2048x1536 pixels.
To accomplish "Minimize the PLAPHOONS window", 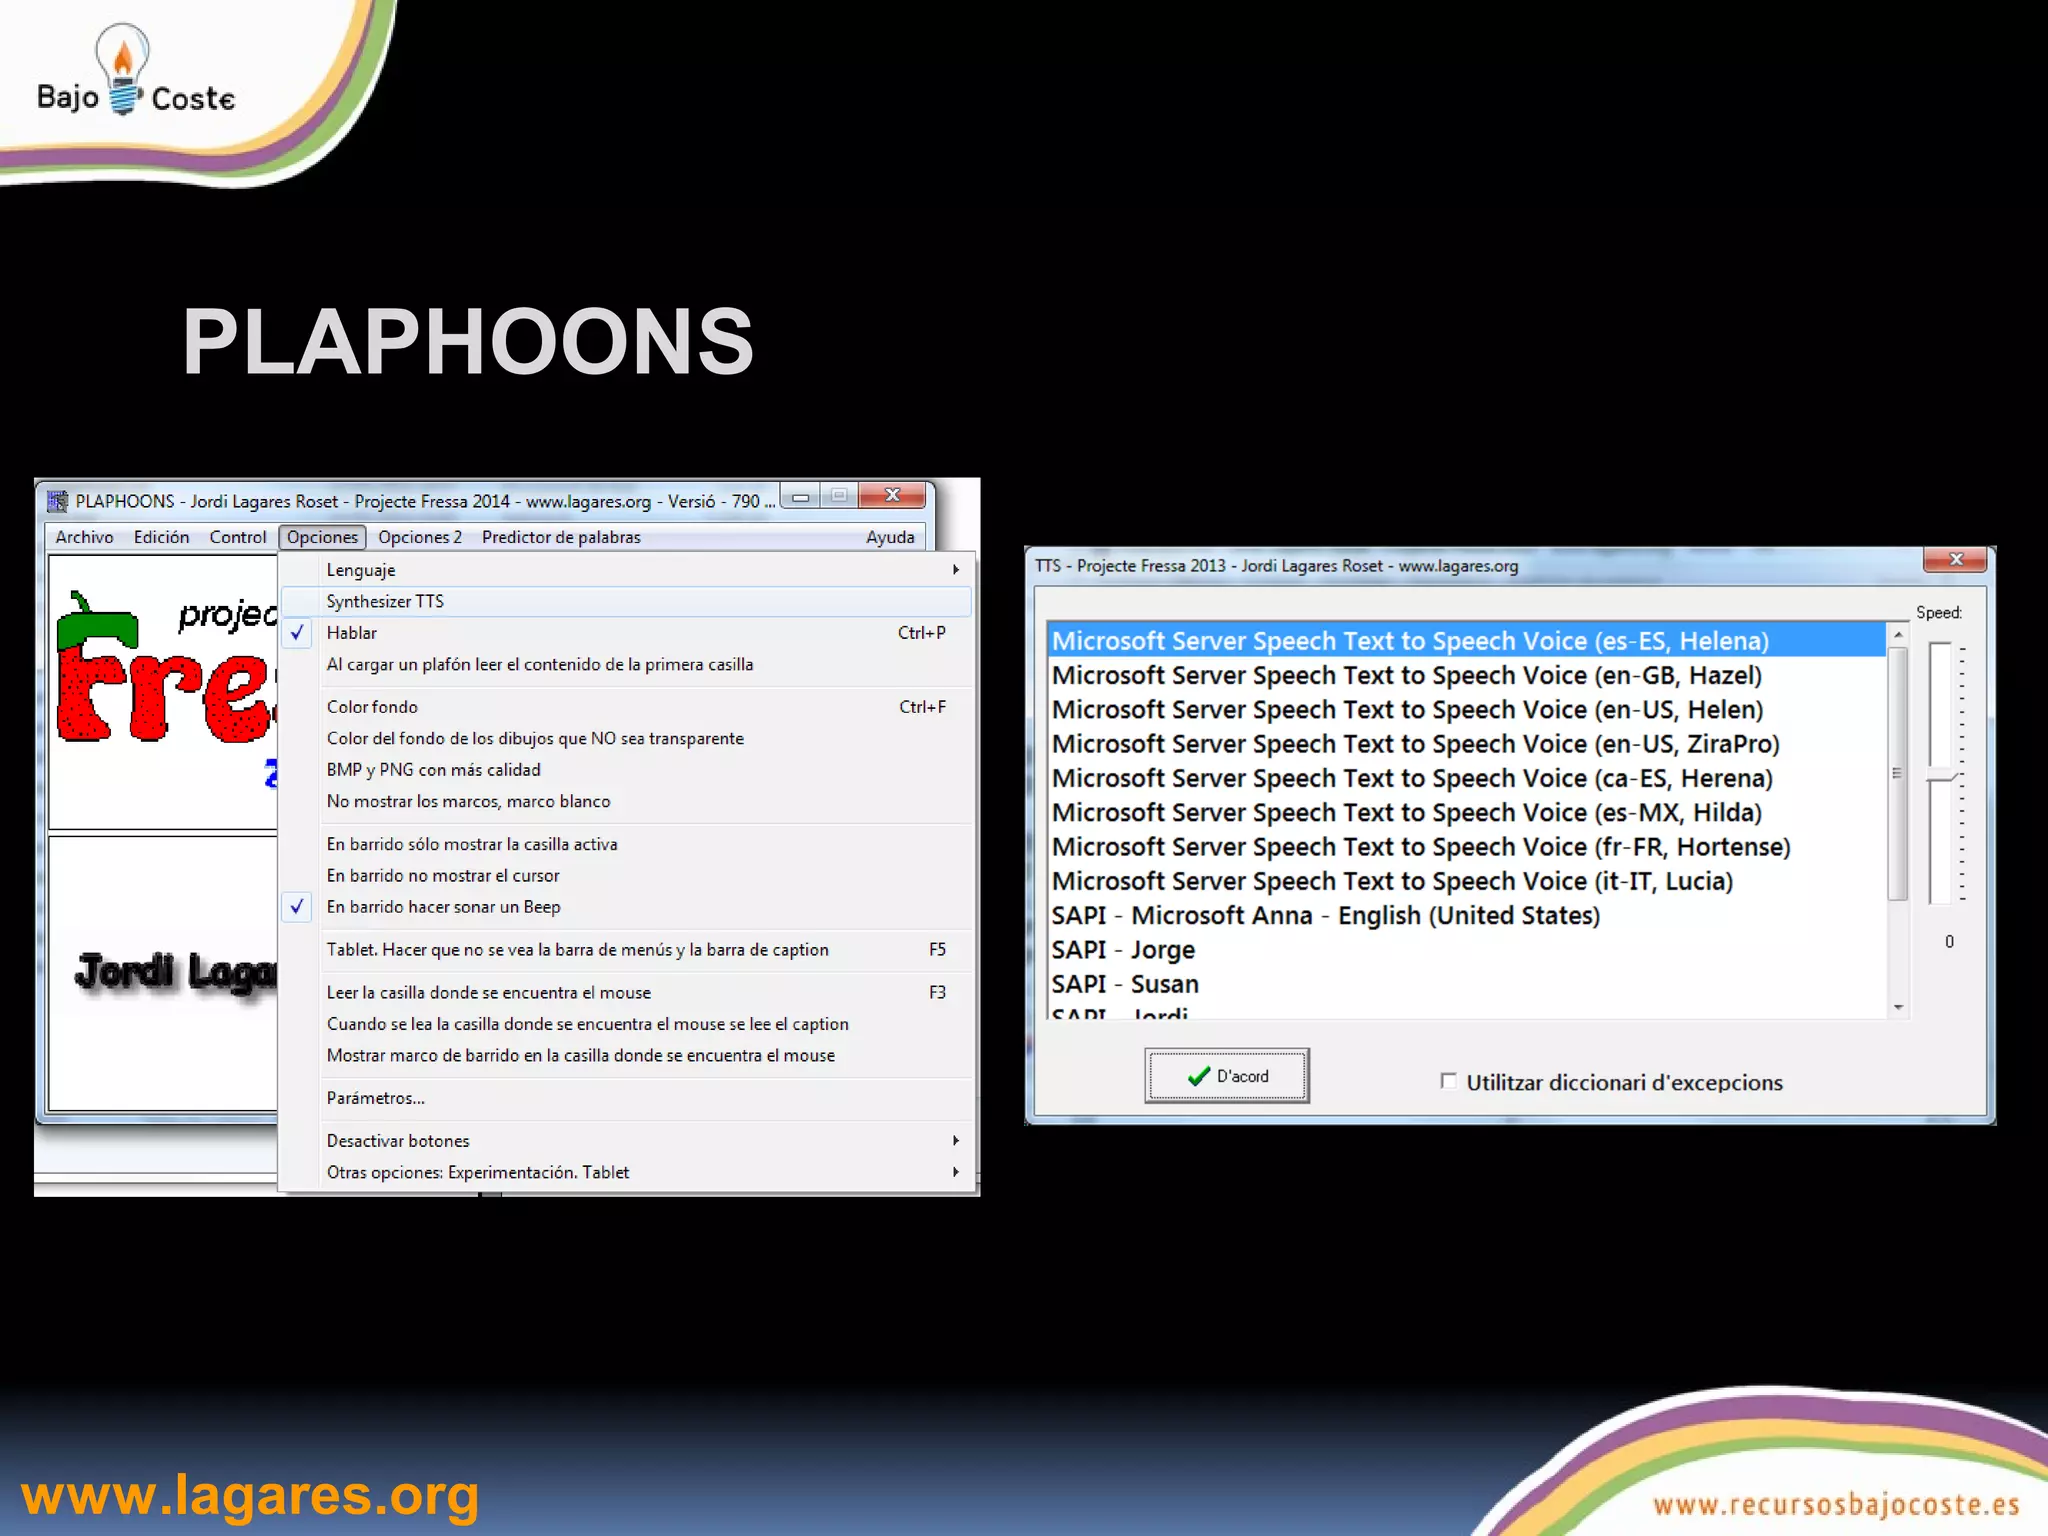I will (x=800, y=496).
